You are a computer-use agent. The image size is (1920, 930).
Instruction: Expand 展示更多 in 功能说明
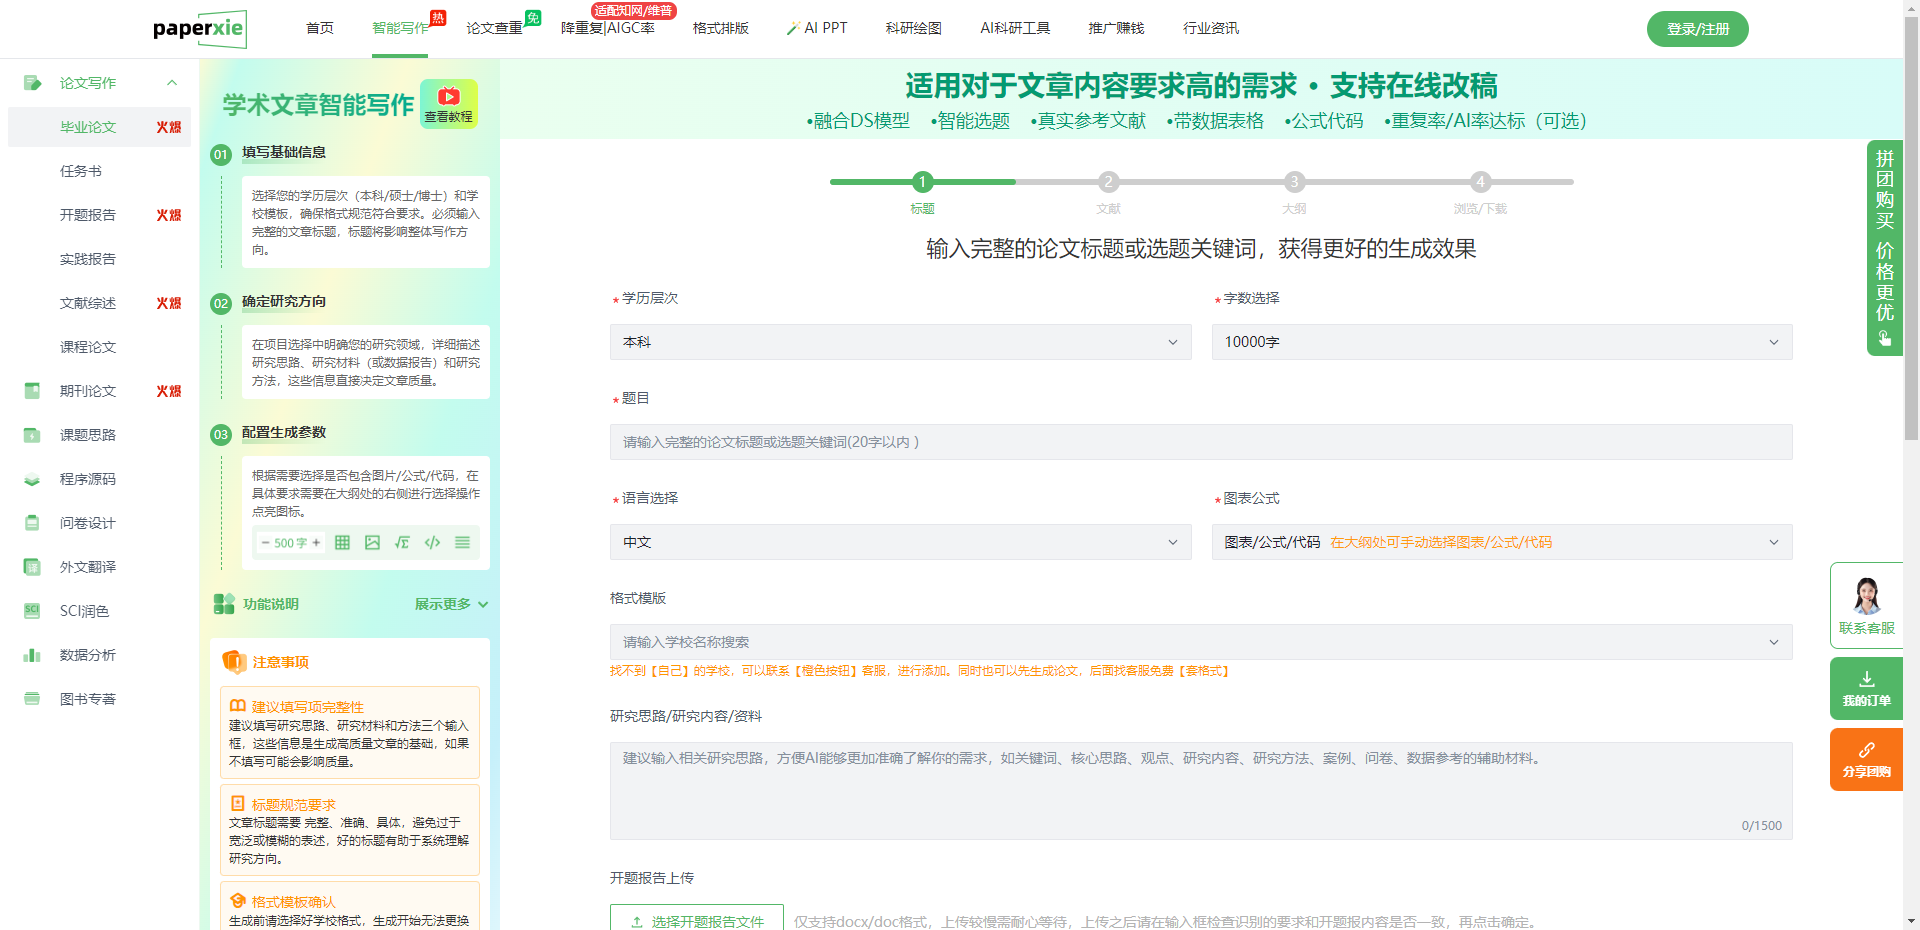point(451,604)
